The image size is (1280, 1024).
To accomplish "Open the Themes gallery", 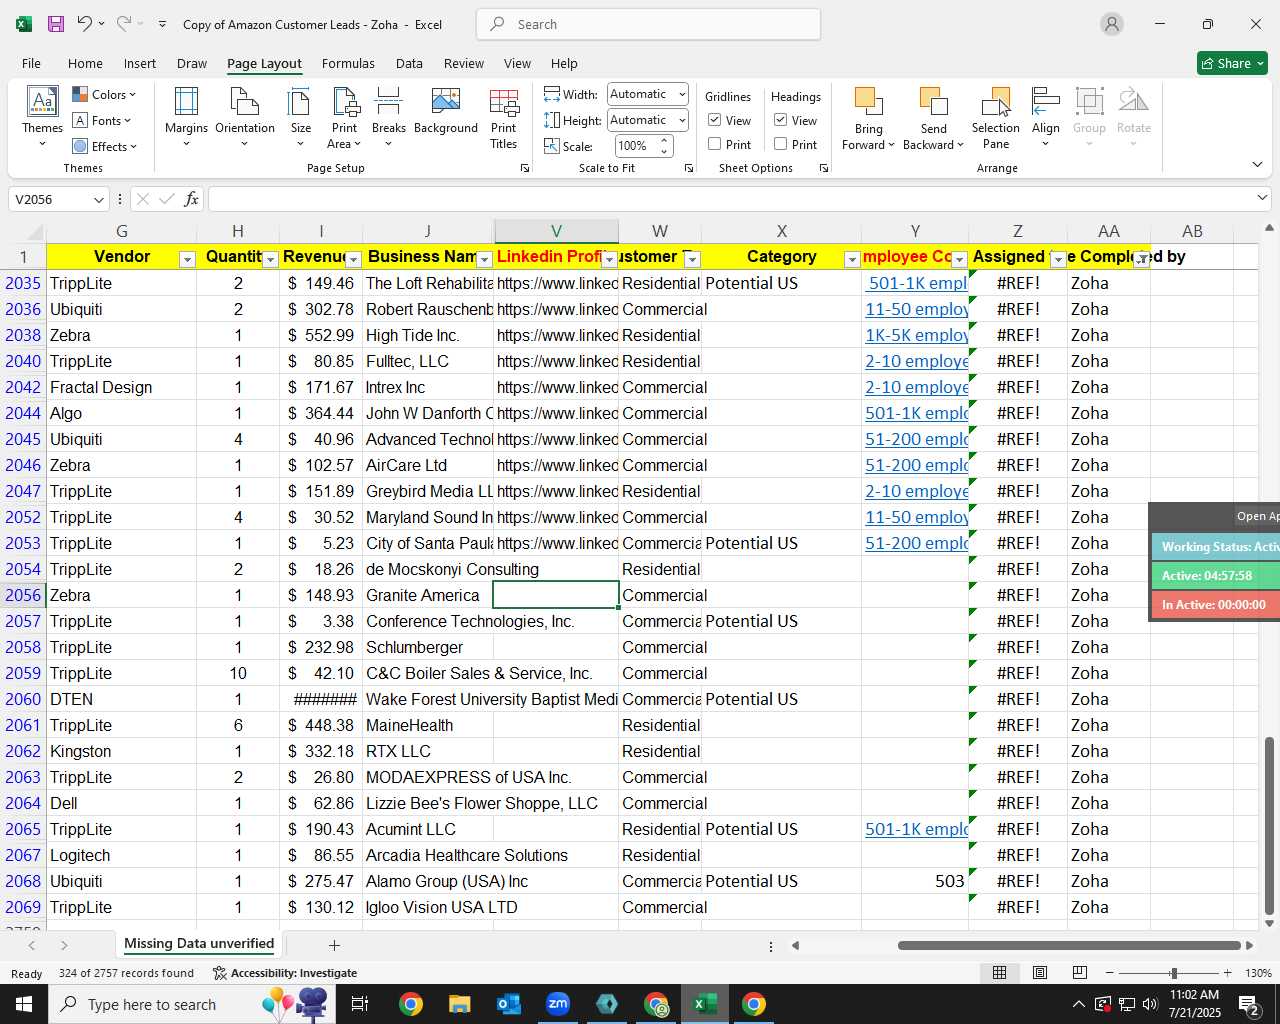I will click(x=42, y=118).
